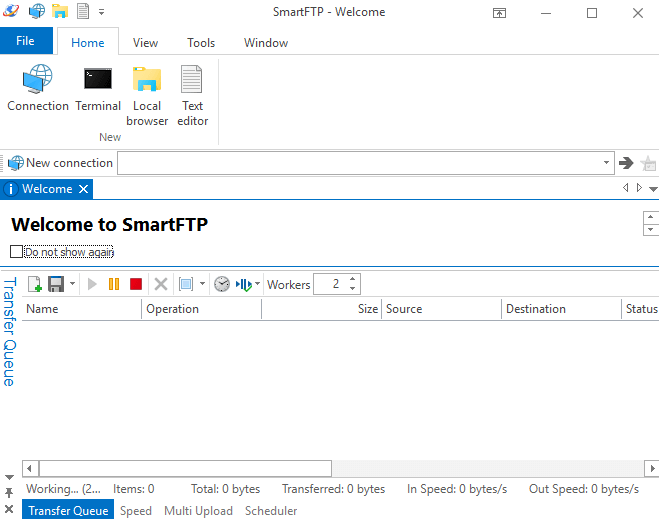Close the Welcome tab
Screen dimensions: 659x519
tap(84, 189)
